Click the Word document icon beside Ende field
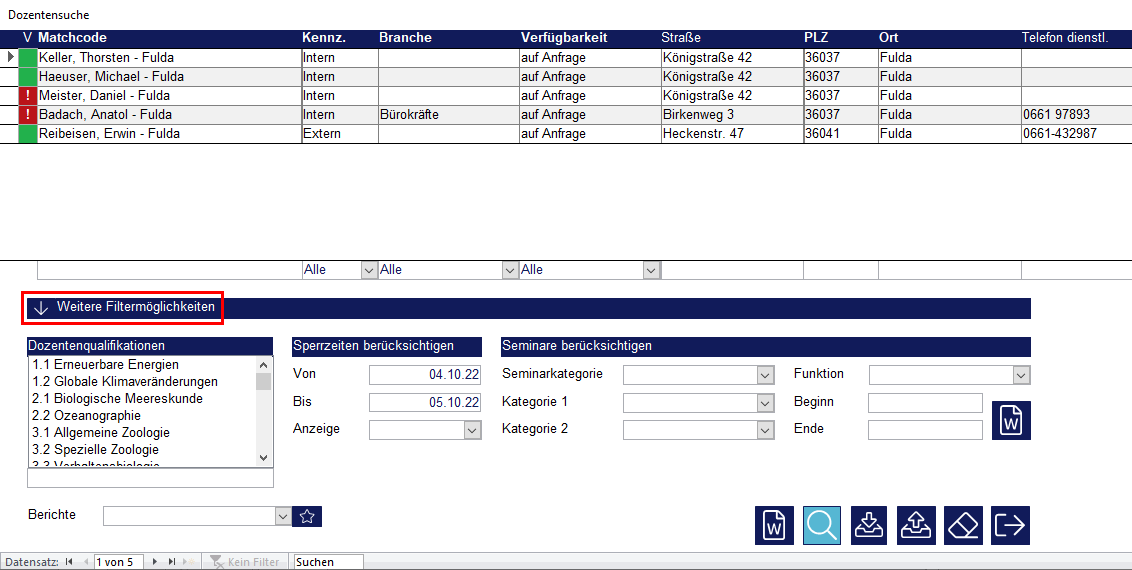1132x570 pixels. [x=1011, y=420]
